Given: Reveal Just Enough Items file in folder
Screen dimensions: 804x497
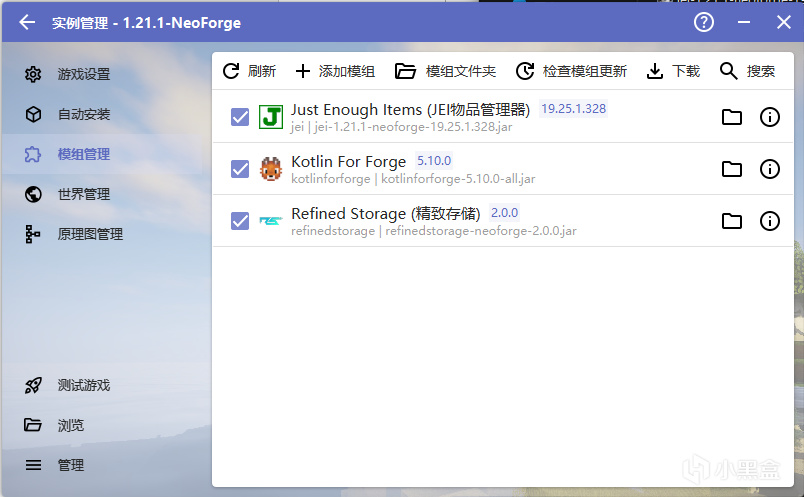Looking at the screenshot, I should pos(732,117).
